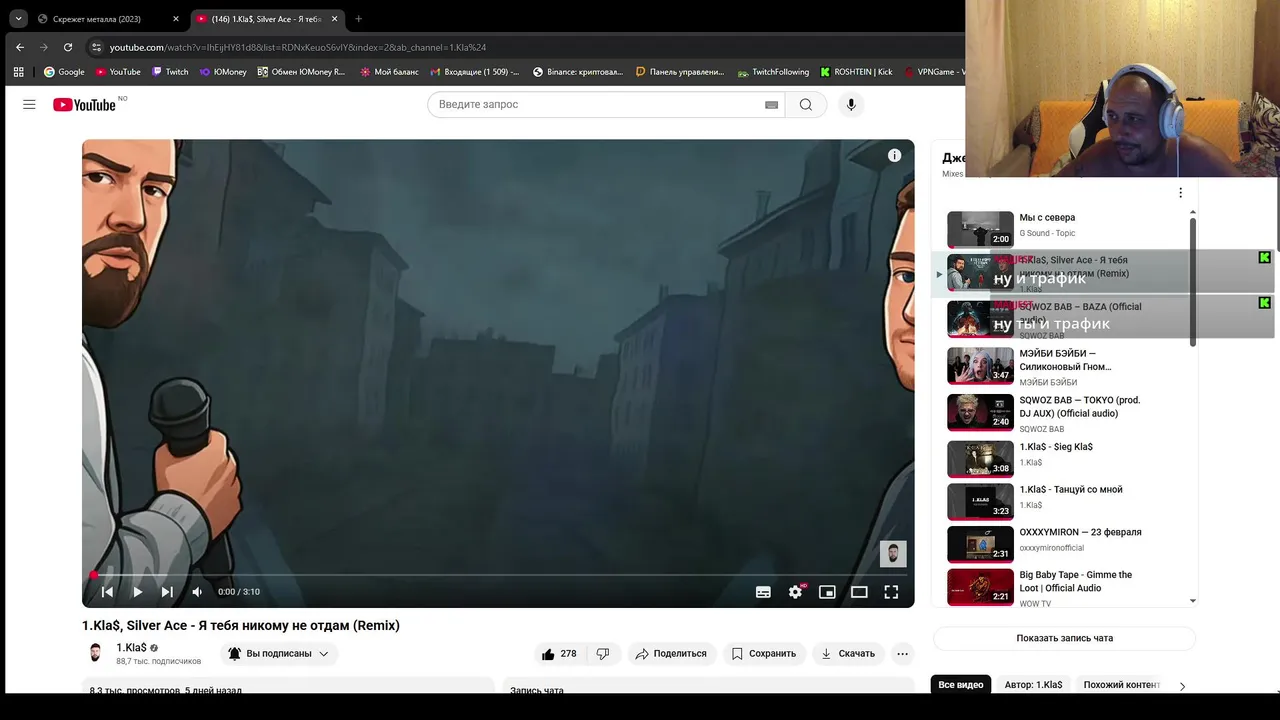This screenshot has width=1280, height=720.
Task: Play 'МЭЙБИ БЭЙБИ — Силиконовый Гном' in the playlist
Action: [1060, 366]
